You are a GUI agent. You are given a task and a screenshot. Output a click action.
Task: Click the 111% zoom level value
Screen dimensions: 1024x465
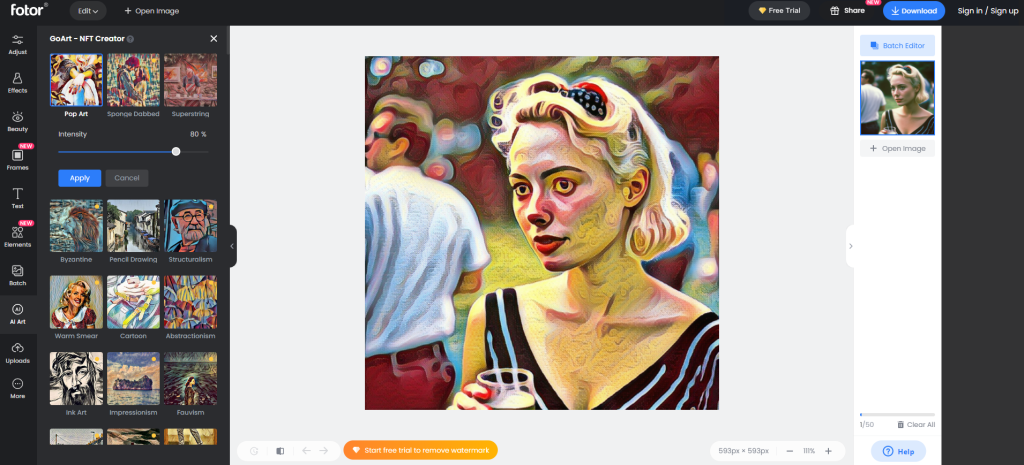tap(809, 451)
